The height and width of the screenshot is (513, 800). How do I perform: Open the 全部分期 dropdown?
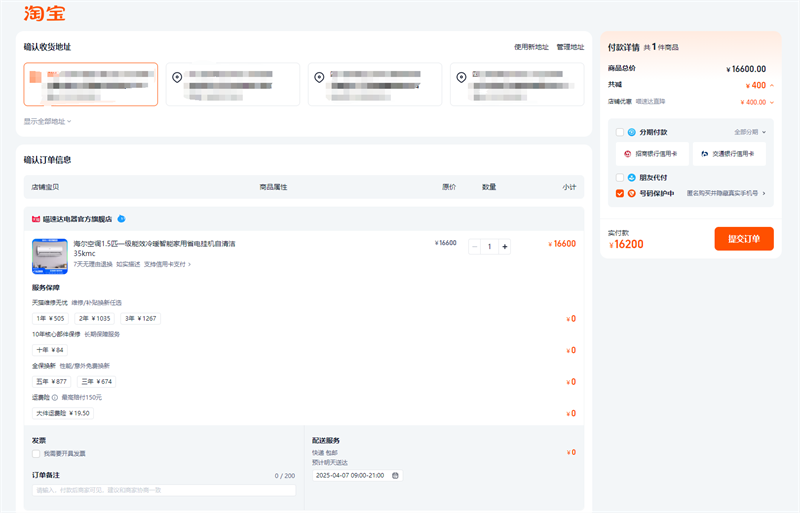749,132
